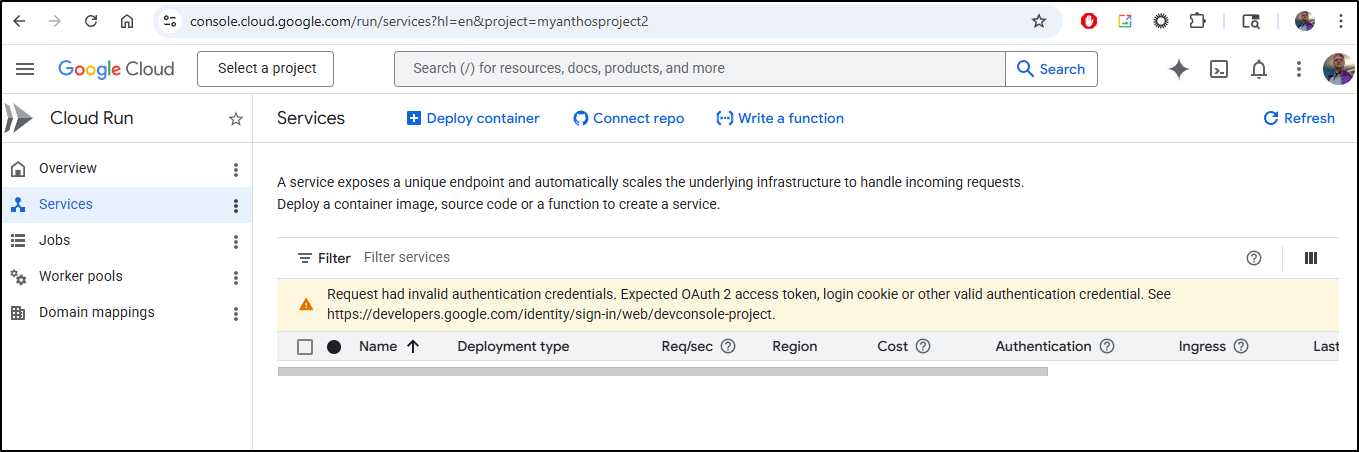This screenshot has height=452, width=1359.
Task: Toggle the select-all services checkbox
Action: [305, 347]
